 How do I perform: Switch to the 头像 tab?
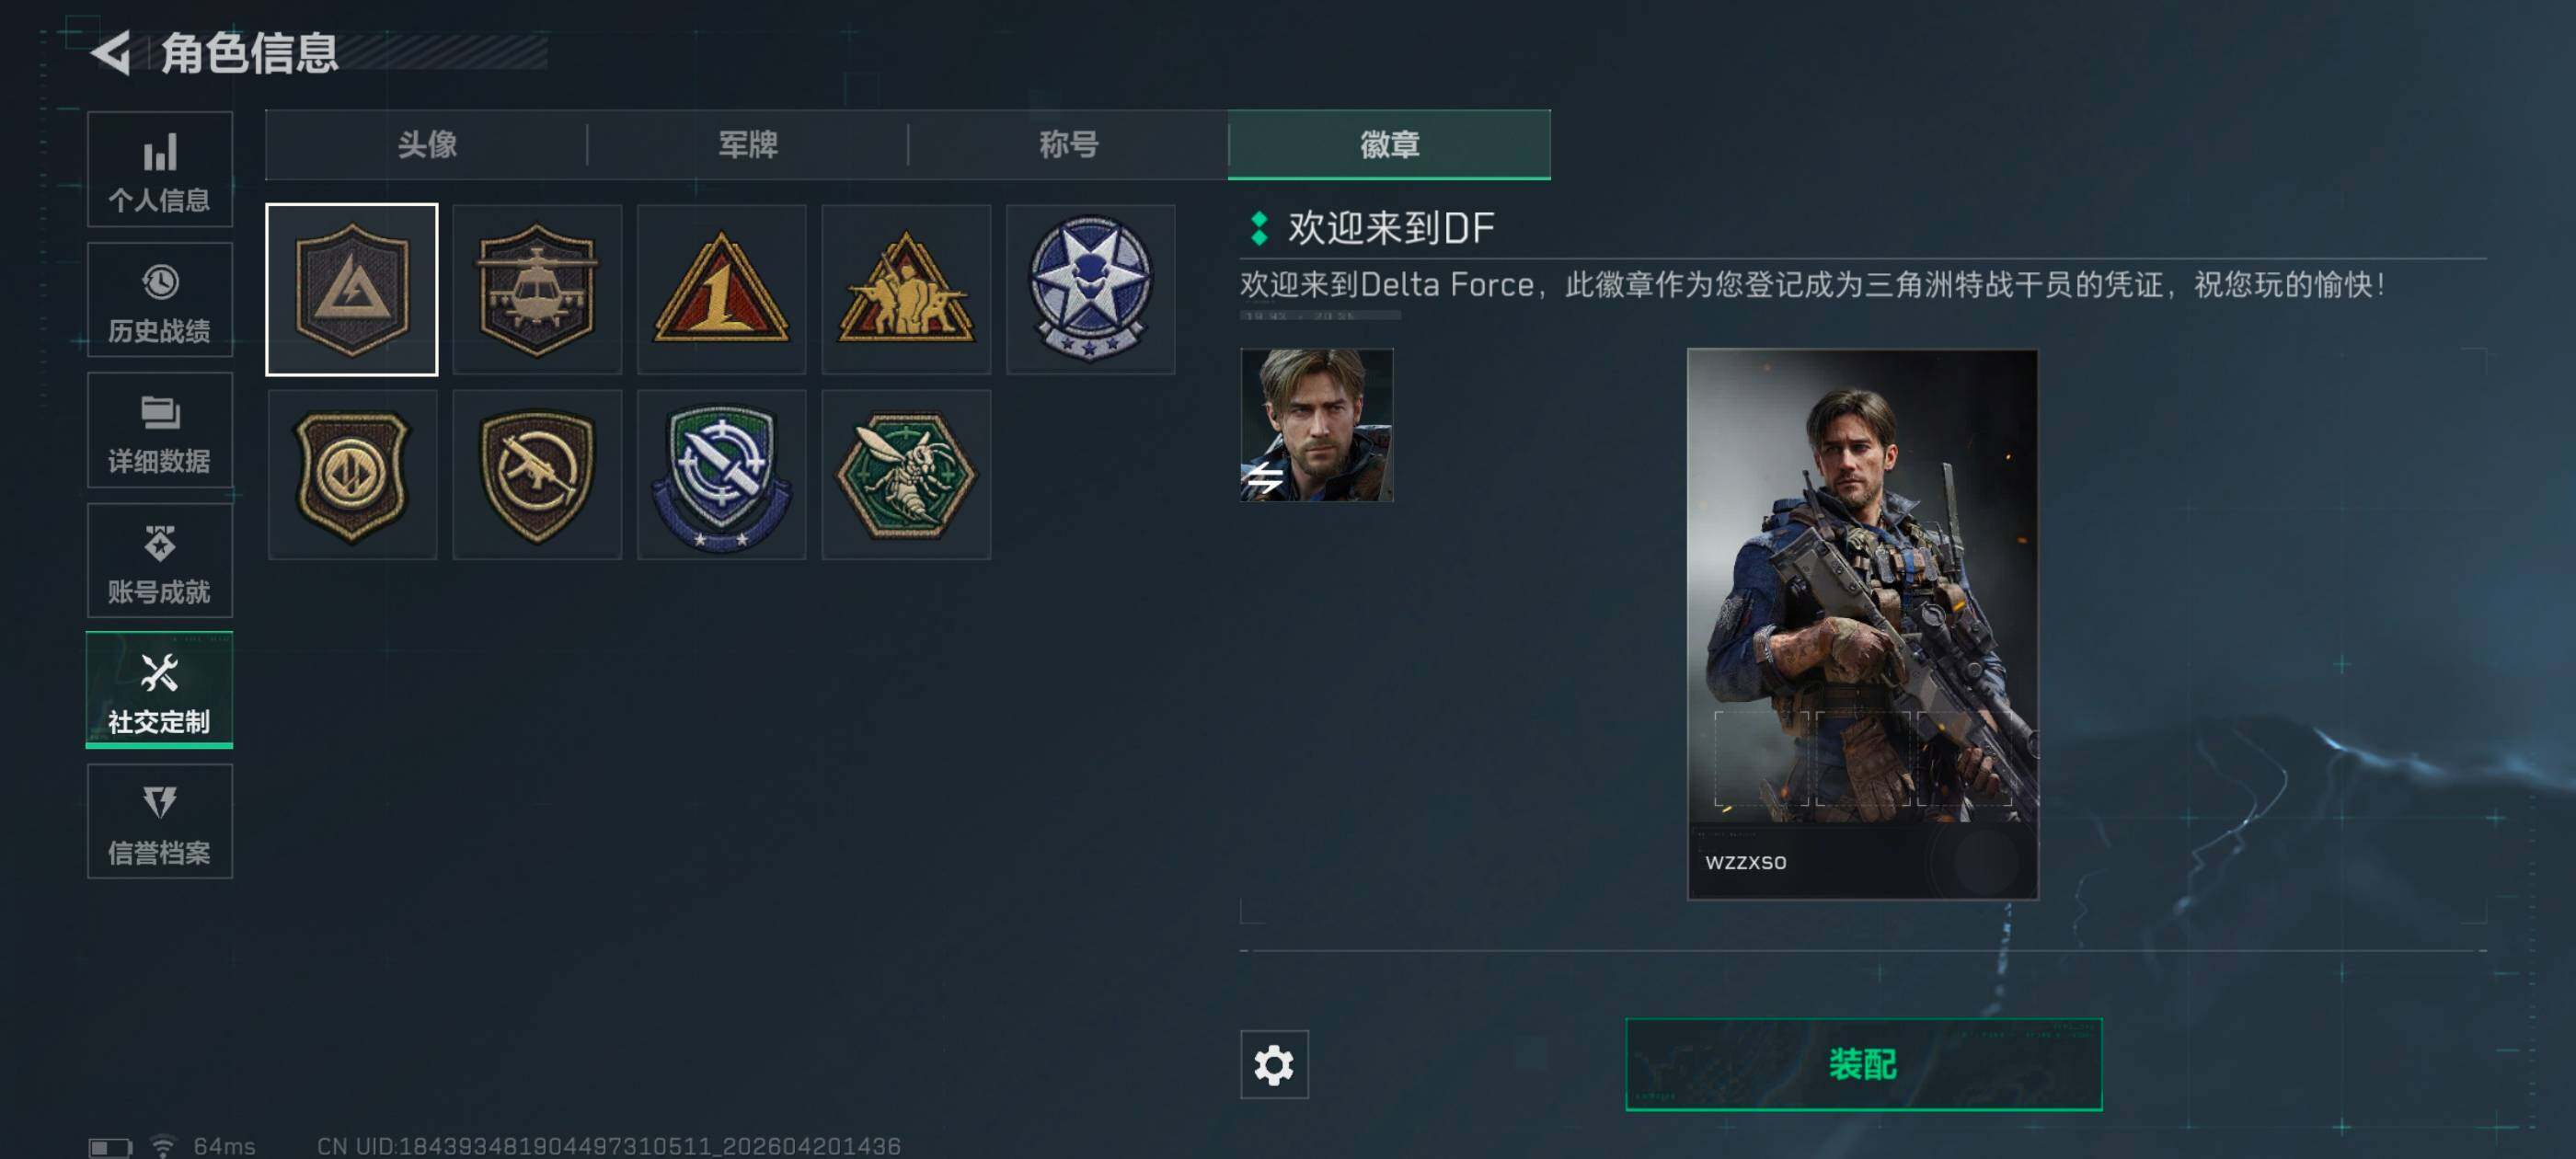coord(427,145)
